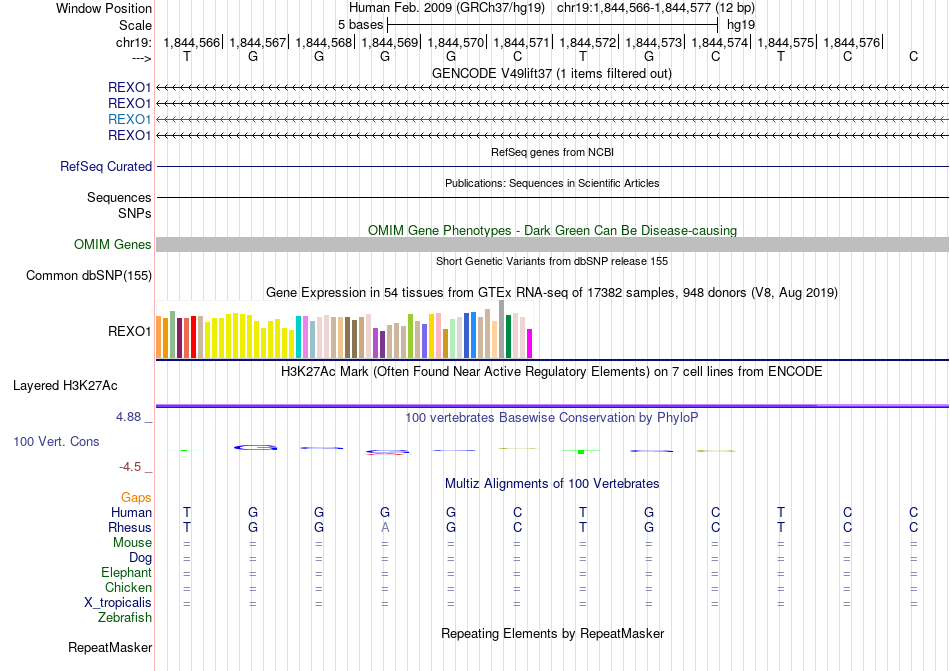Click the blue PhyloP conservation blob
Viewport: 950px width, 671px height.
tap(256, 448)
